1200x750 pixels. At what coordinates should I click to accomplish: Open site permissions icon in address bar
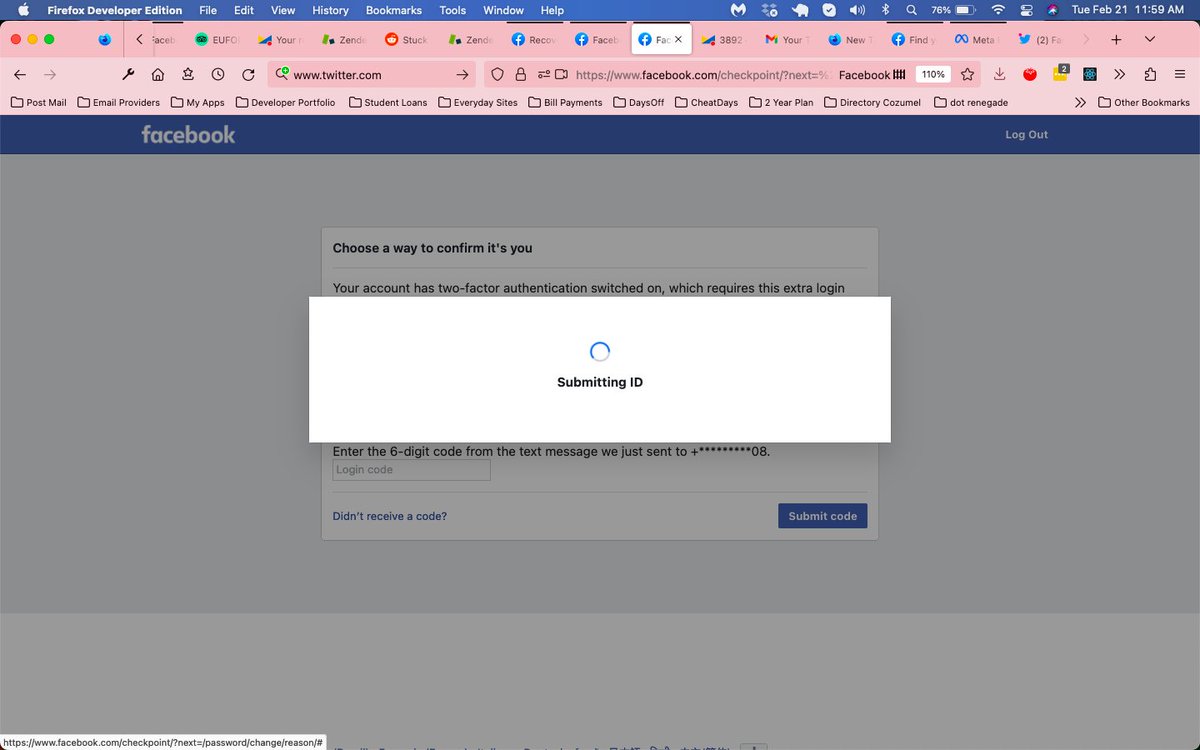click(x=544, y=74)
